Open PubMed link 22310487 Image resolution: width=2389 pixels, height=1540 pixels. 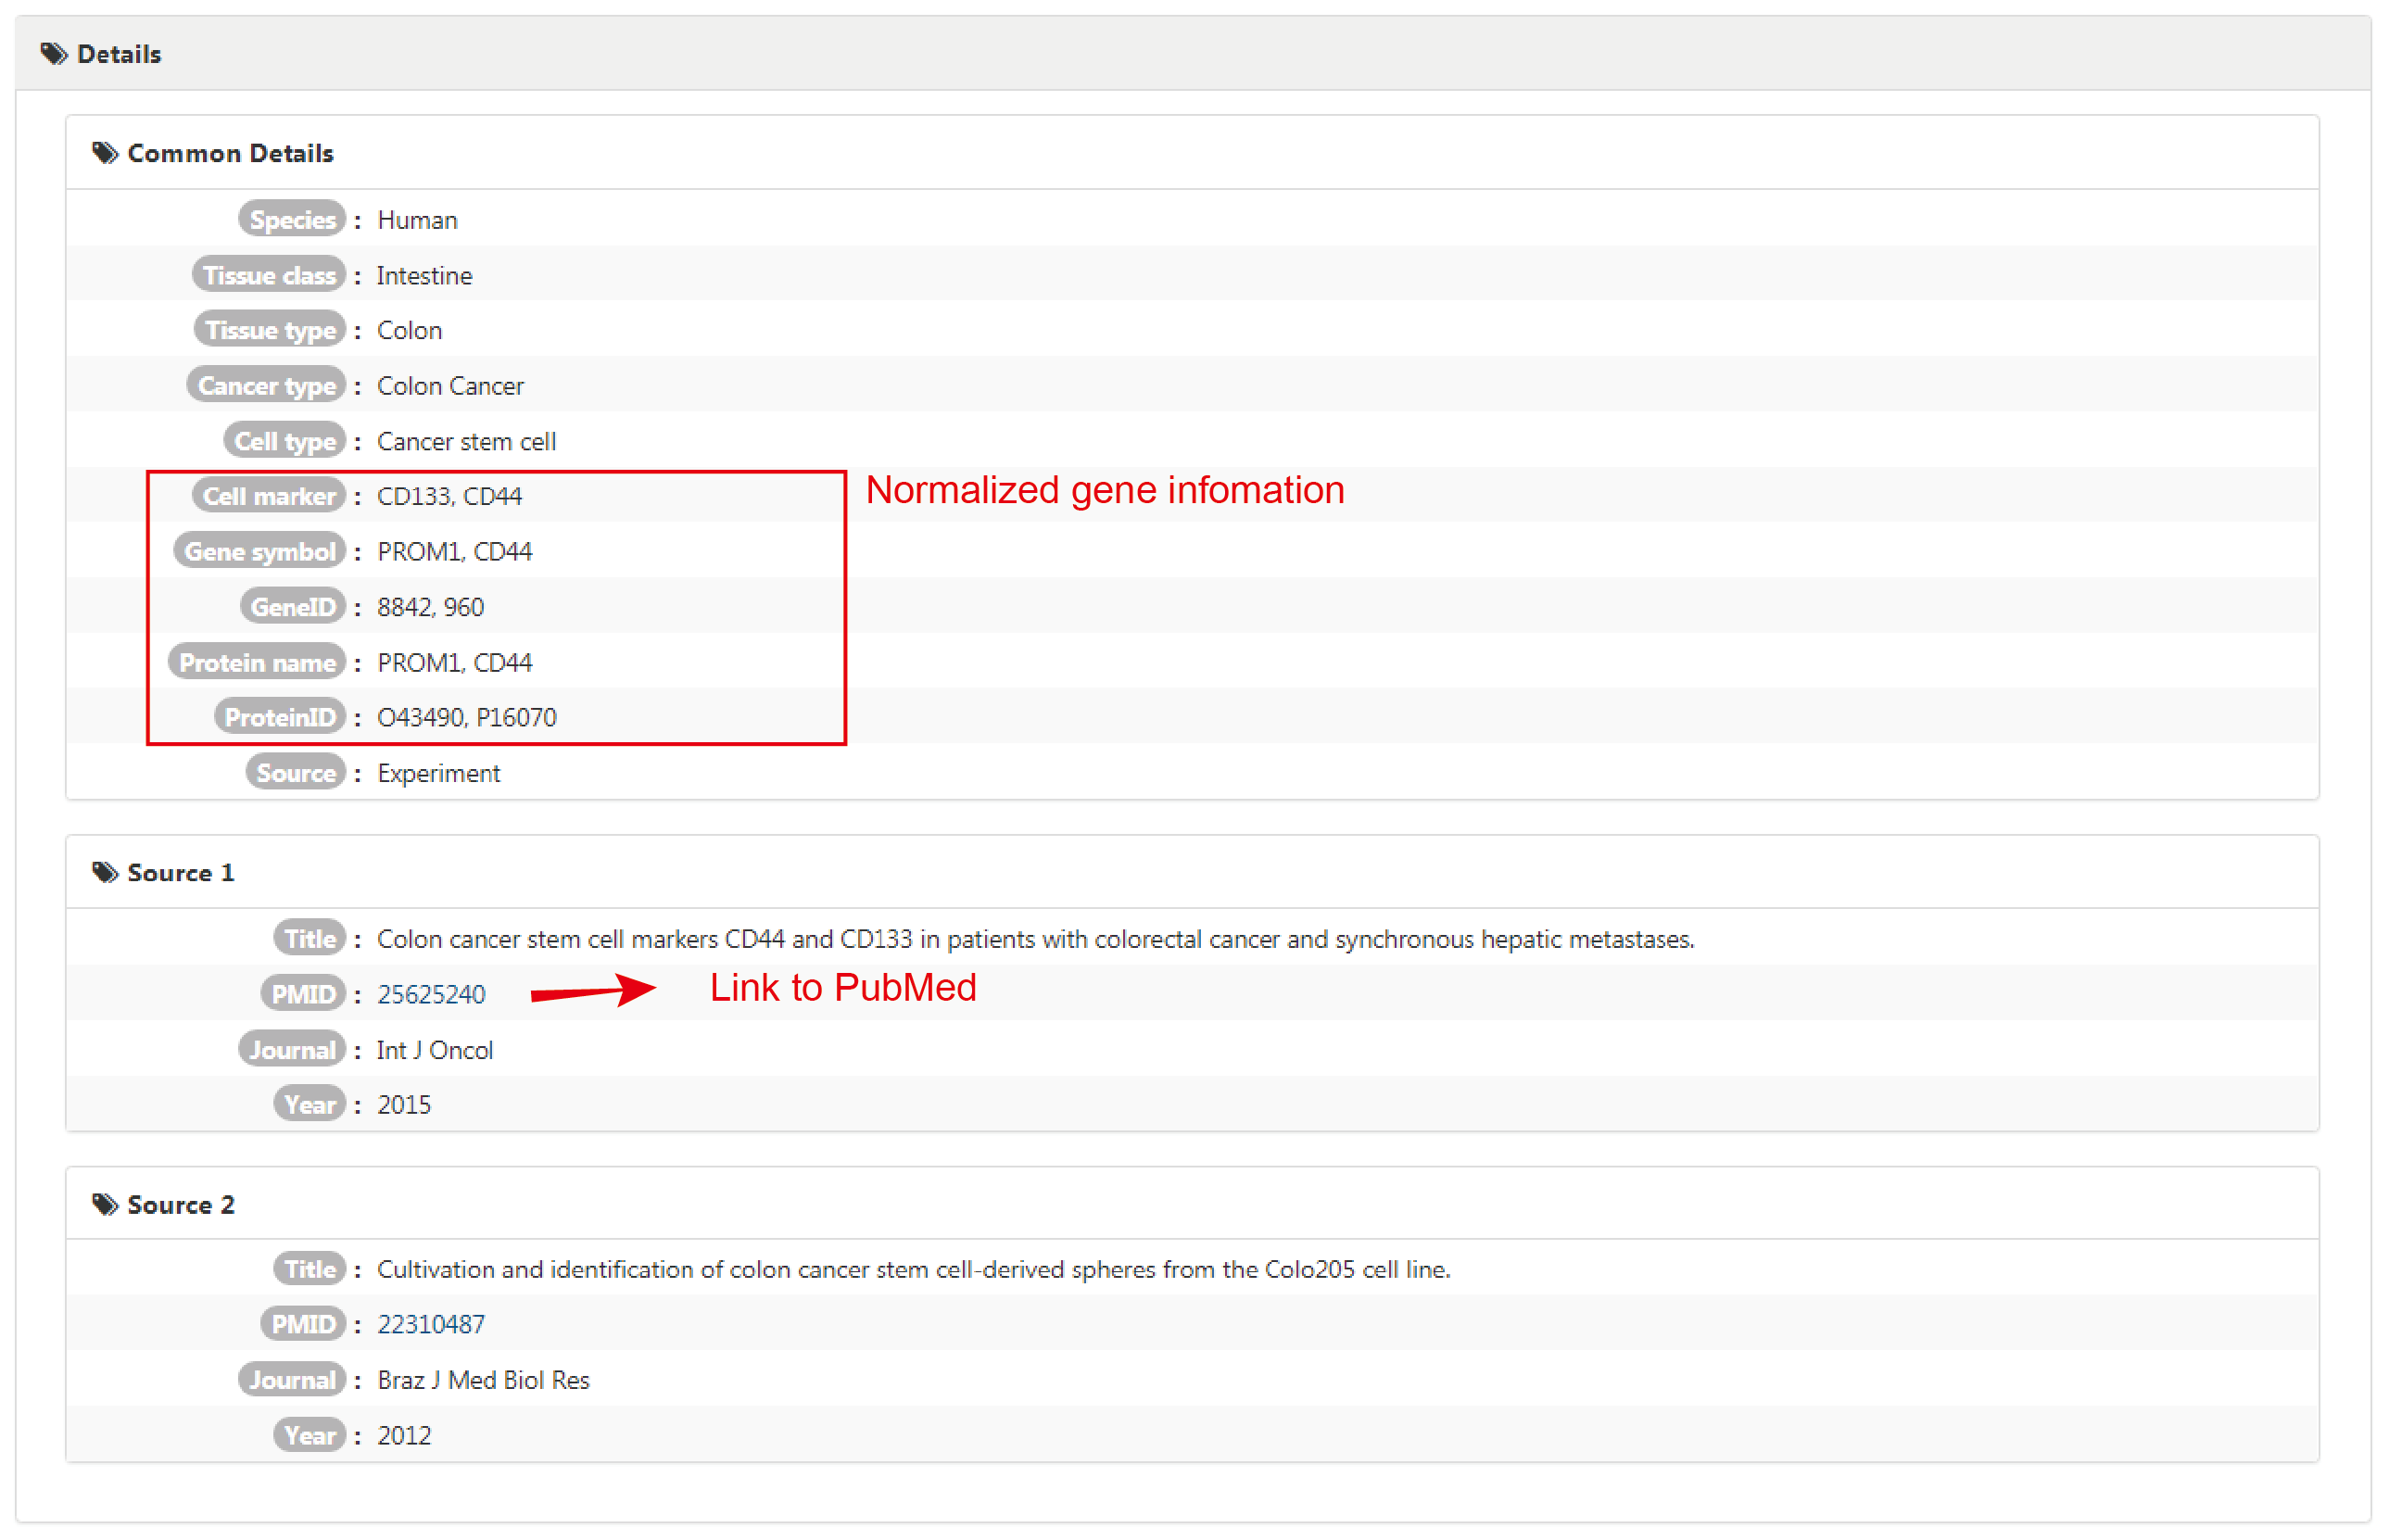(x=431, y=1325)
